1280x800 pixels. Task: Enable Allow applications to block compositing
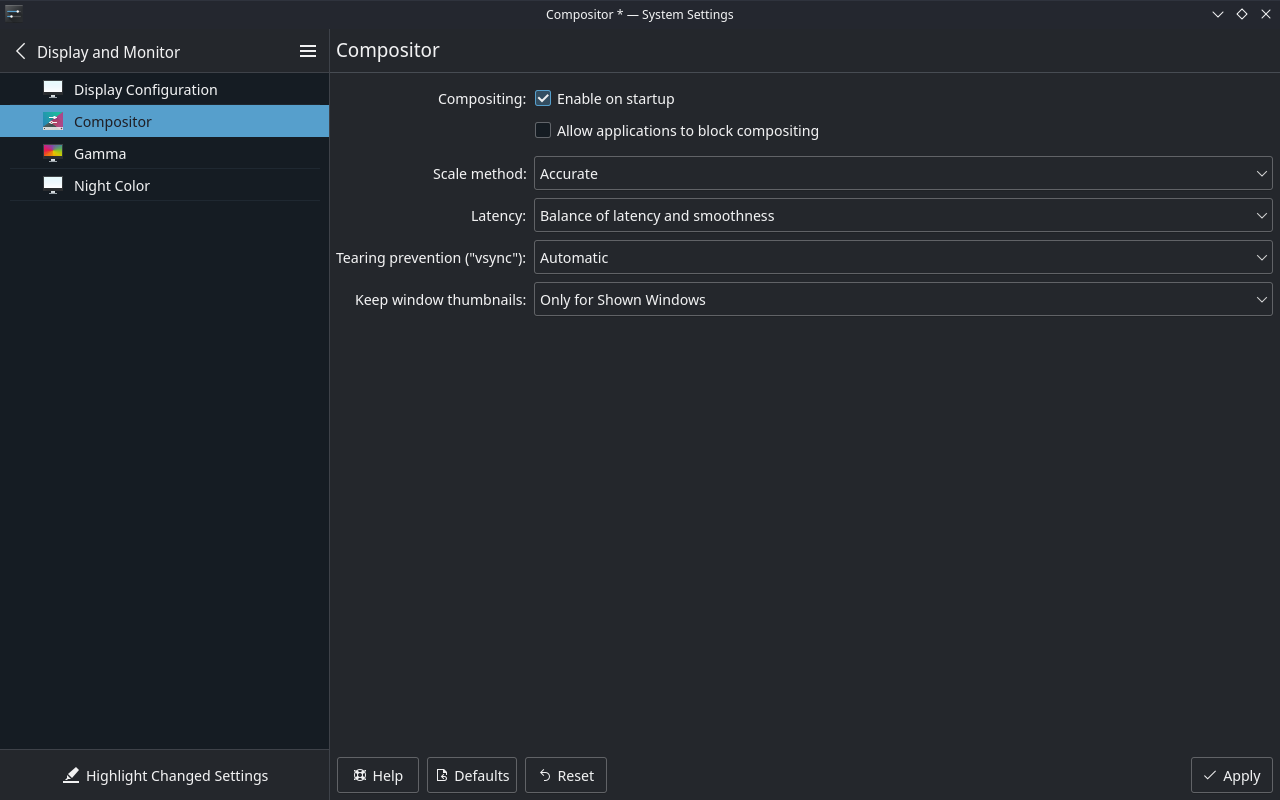pyautogui.click(x=543, y=130)
